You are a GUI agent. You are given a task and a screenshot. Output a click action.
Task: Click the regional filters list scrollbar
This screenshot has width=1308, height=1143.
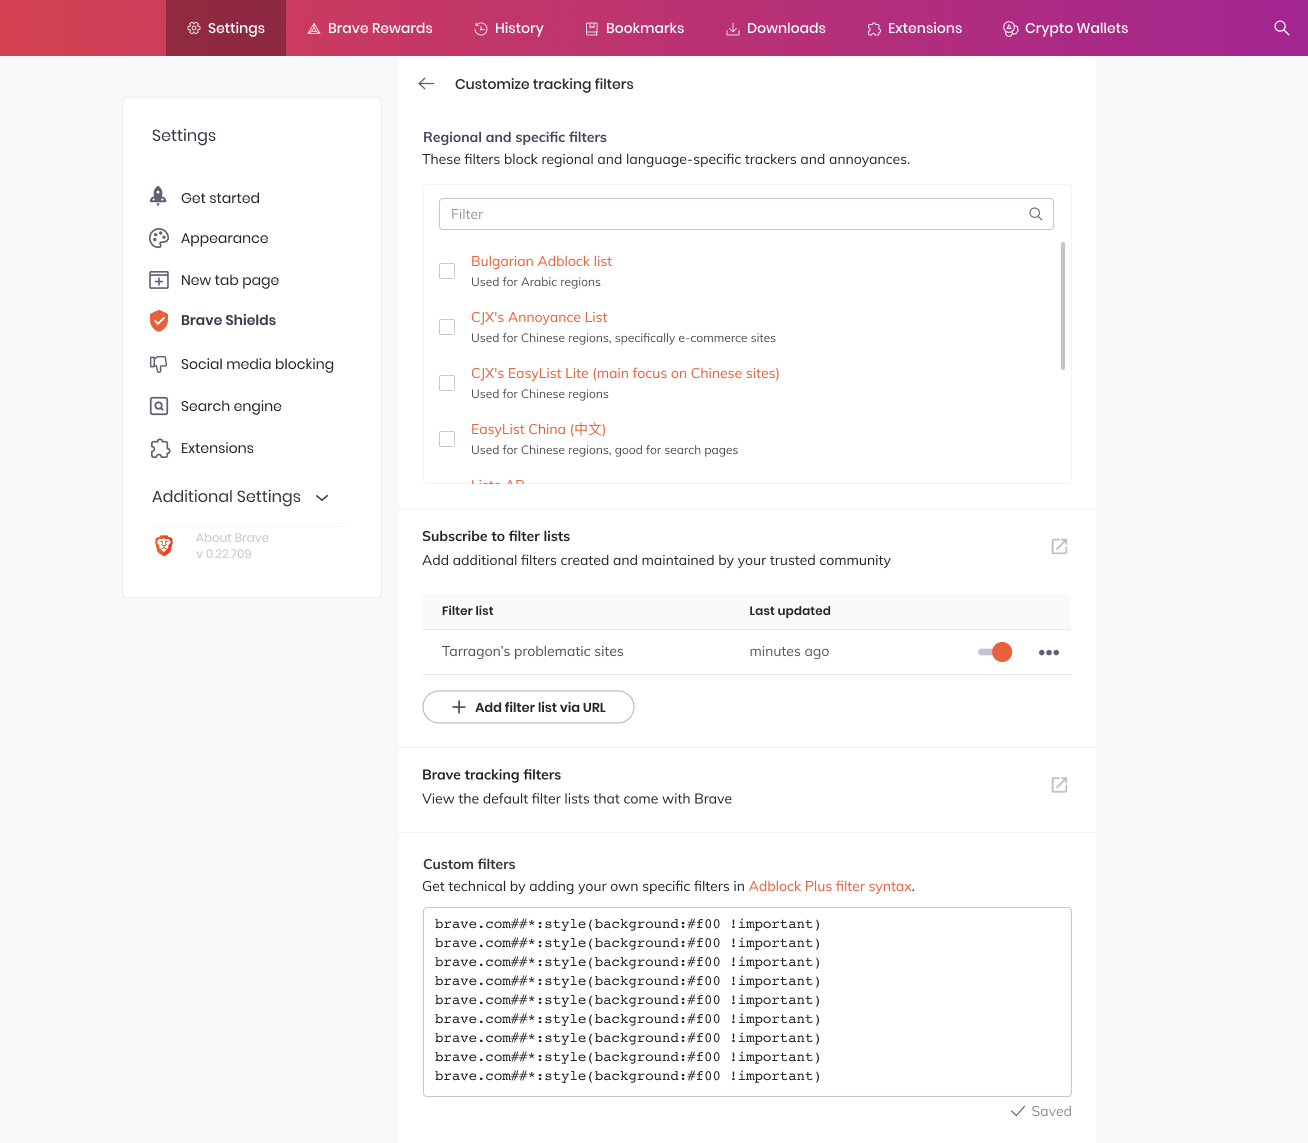(1062, 306)
